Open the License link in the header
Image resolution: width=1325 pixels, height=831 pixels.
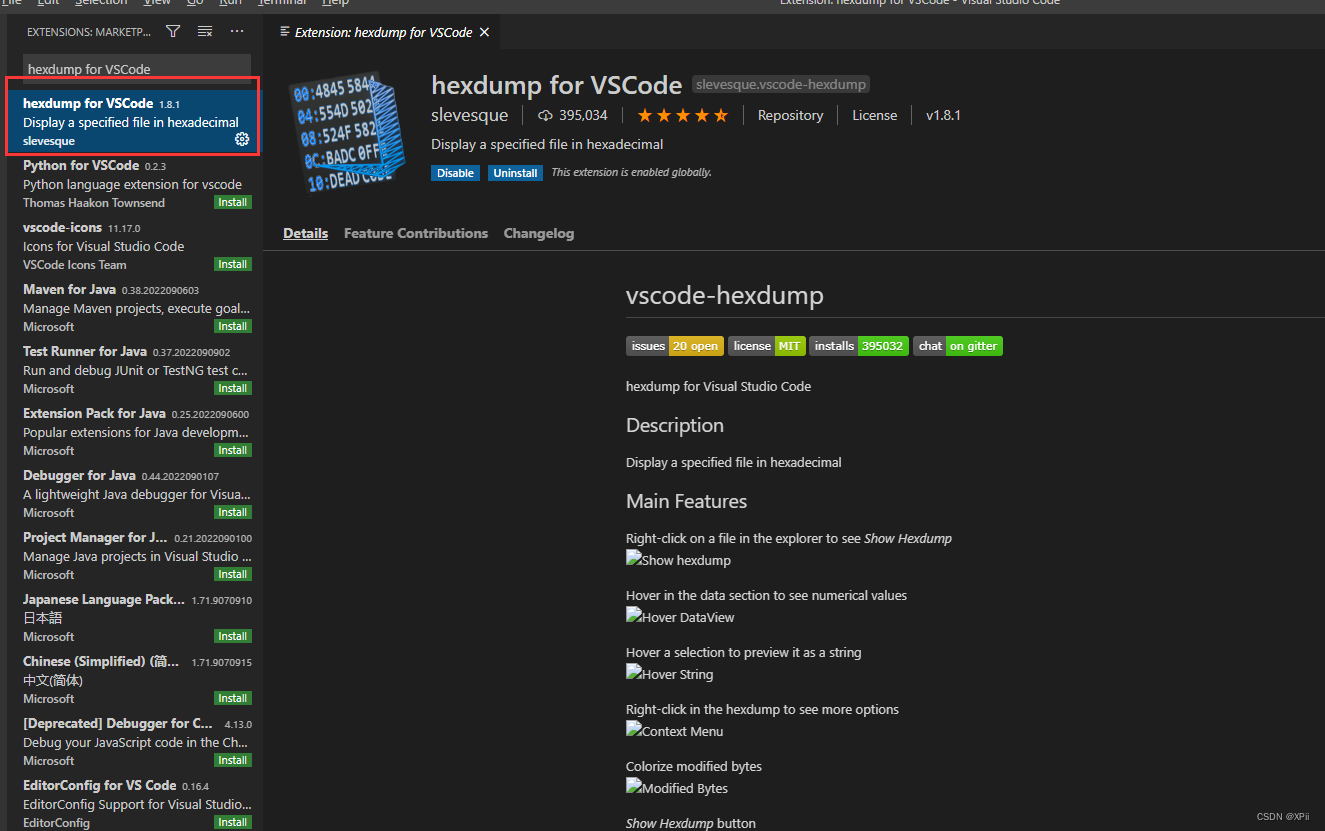point(874,116)
